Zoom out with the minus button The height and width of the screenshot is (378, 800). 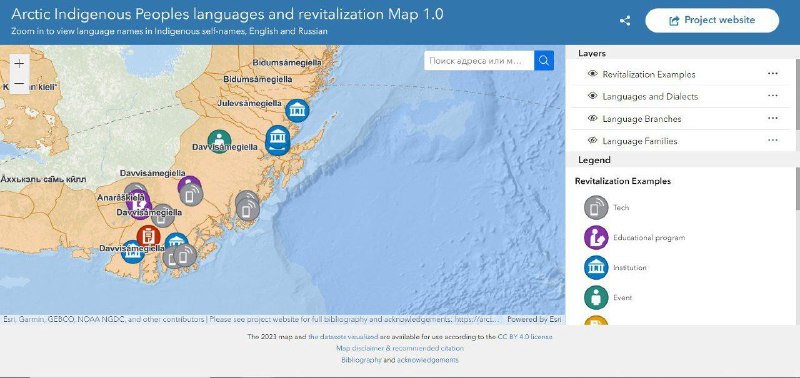click(x=19, y=83)
